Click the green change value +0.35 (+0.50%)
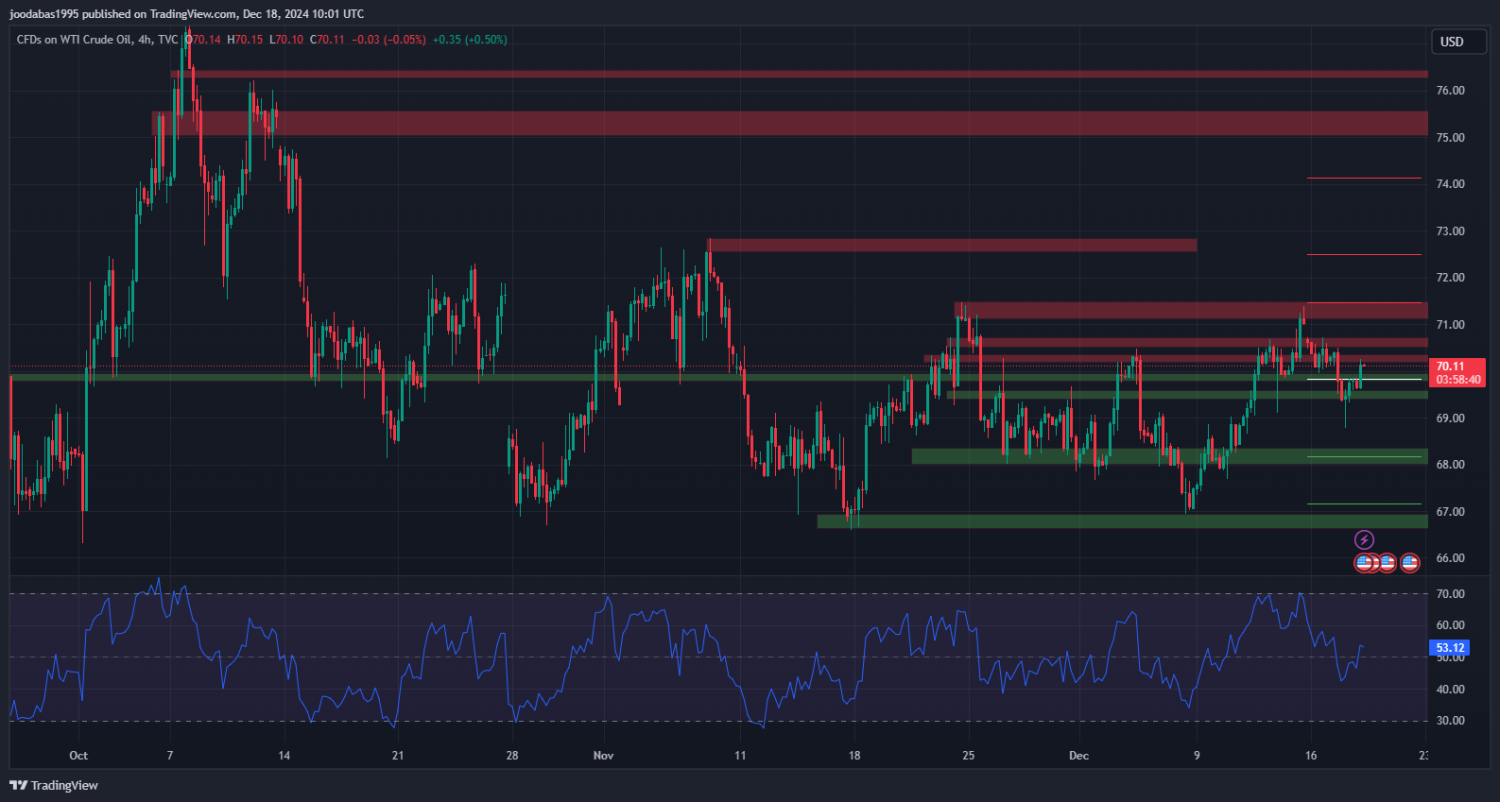 coord(470,40)
